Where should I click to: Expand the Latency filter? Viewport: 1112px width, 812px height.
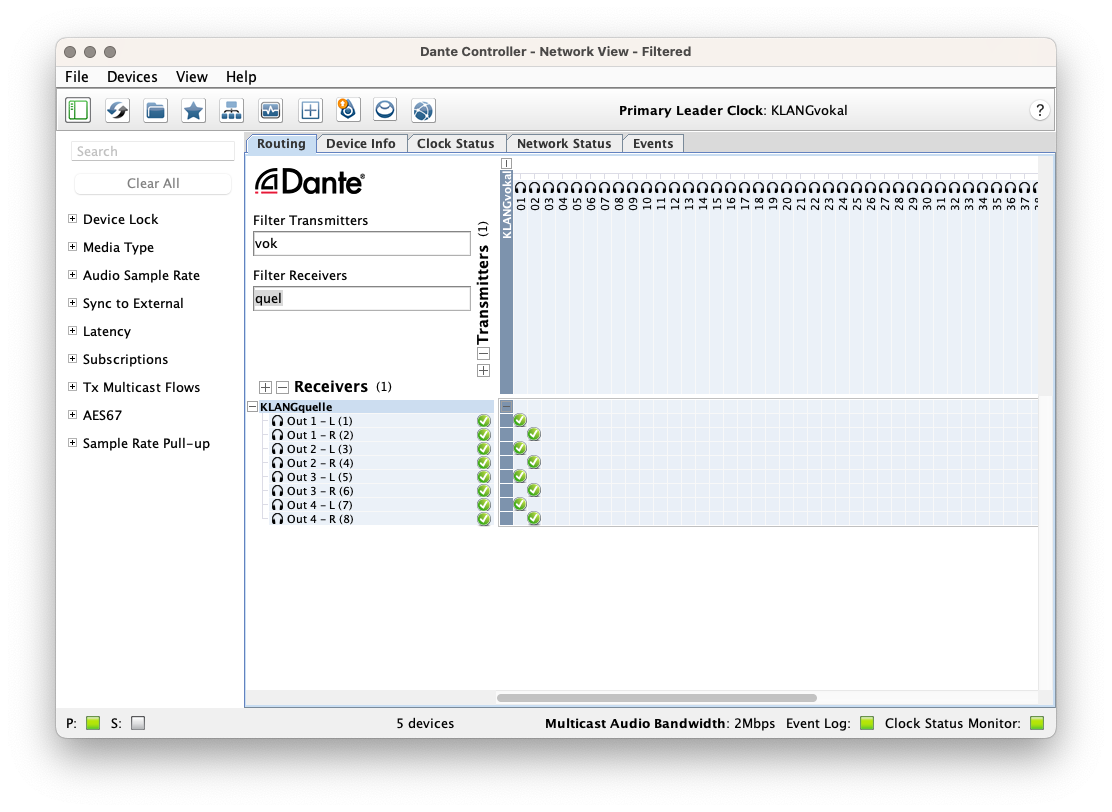72,330
